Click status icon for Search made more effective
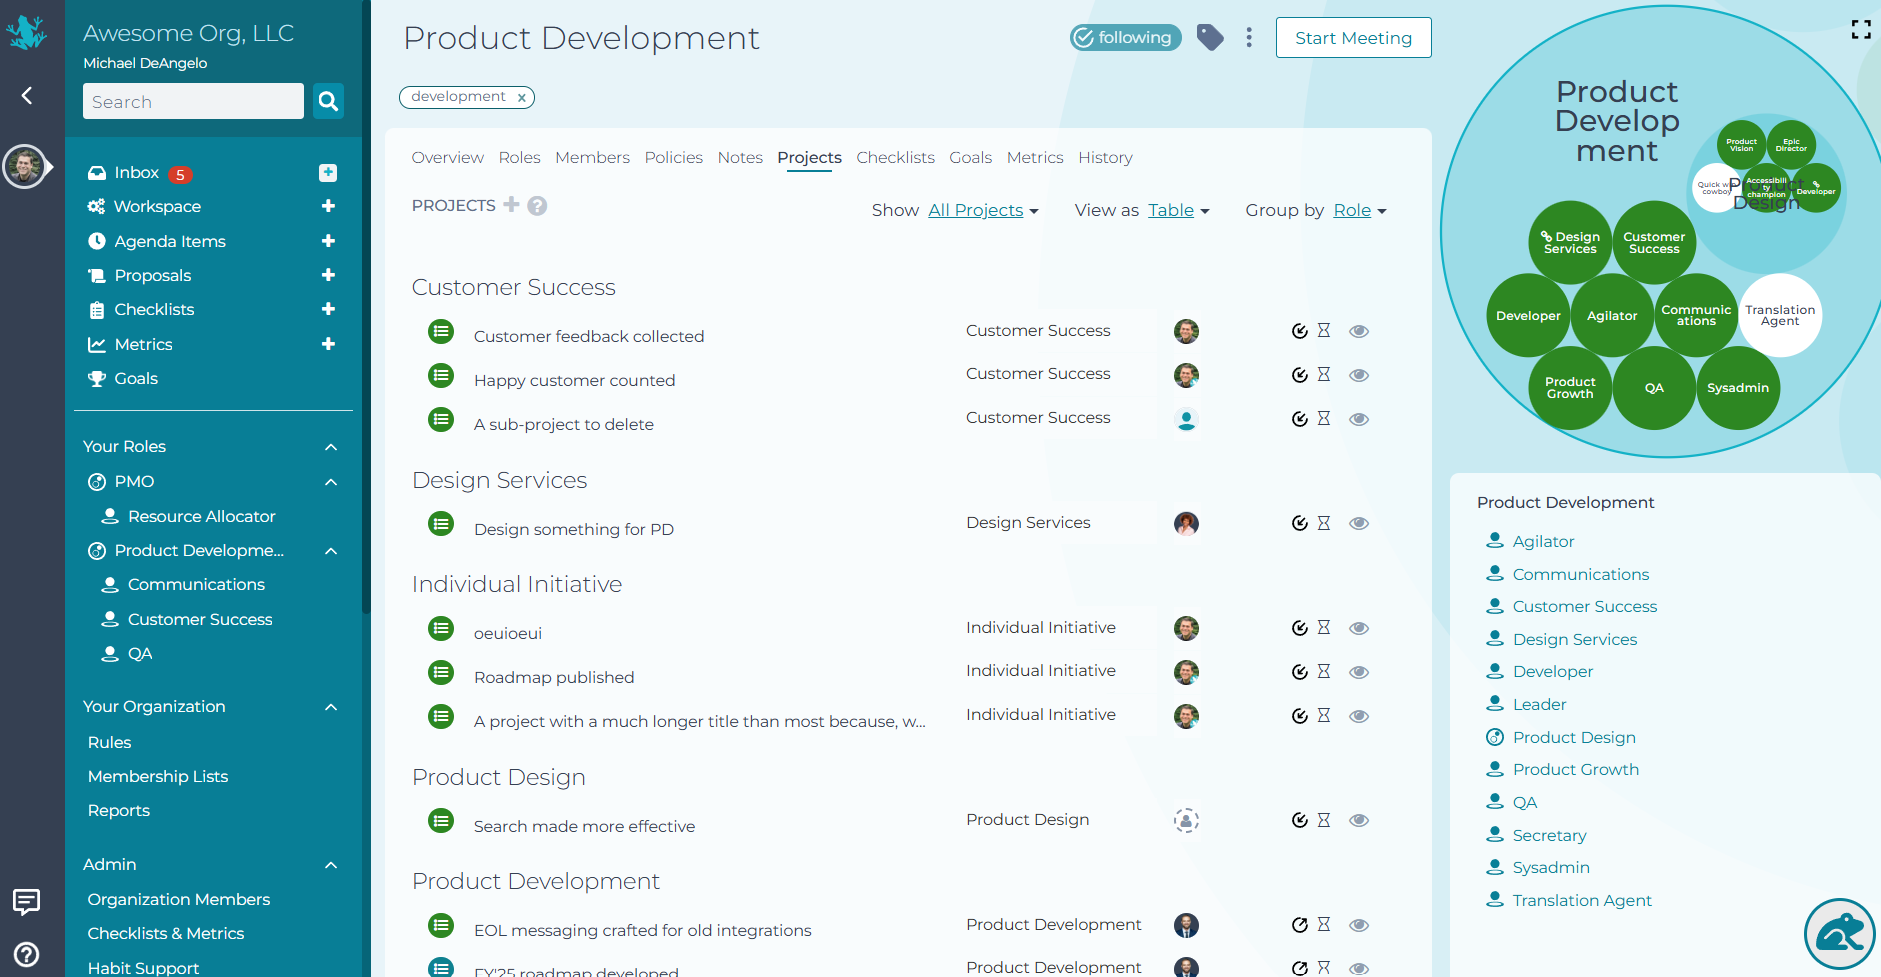This screenshot has width=1881, height=977. tap(1299, 820)
